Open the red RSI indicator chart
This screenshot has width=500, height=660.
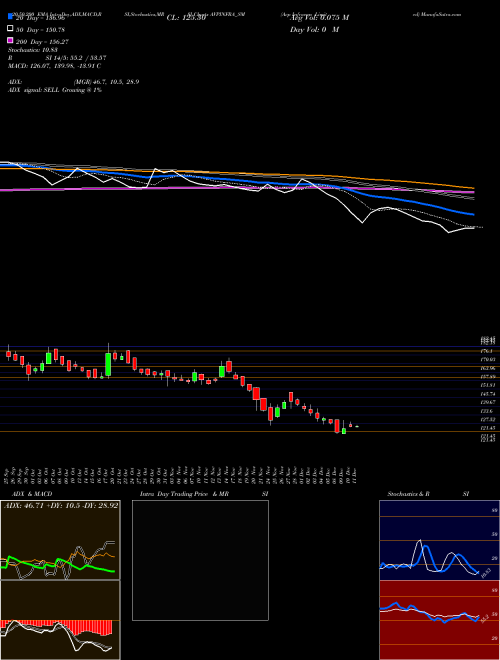click(x=439, y=620)
